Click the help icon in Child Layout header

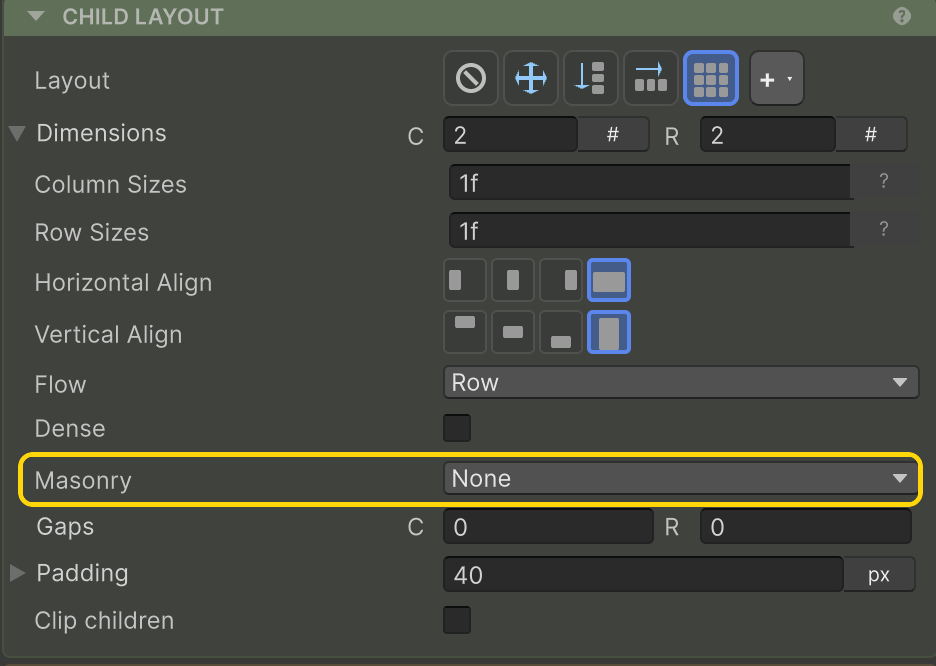point(902,16)
